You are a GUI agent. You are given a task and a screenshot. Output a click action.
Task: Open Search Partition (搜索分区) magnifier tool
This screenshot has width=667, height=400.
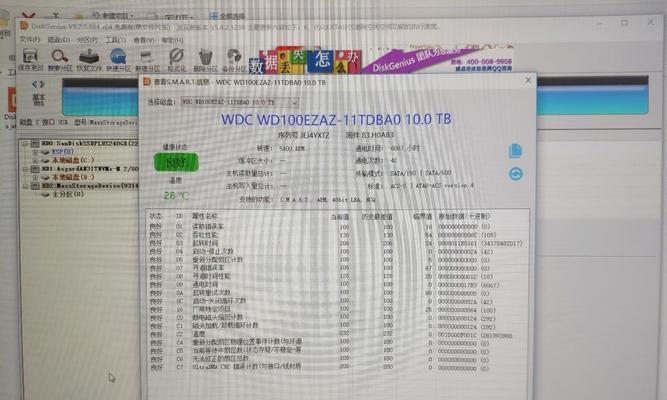tap(60, 60)
